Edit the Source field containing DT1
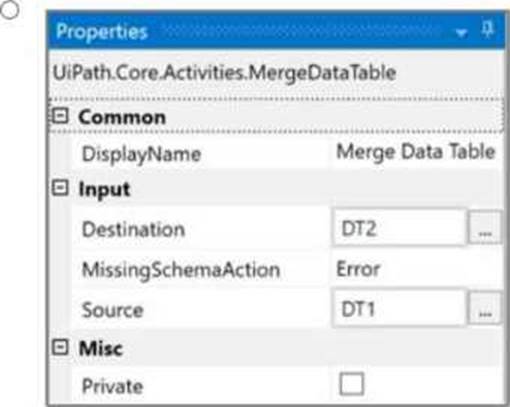 tap(399, 308)
